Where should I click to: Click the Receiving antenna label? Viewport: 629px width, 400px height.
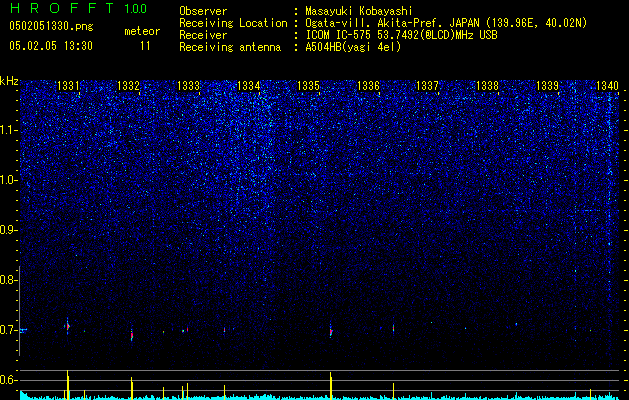[230, 47]
